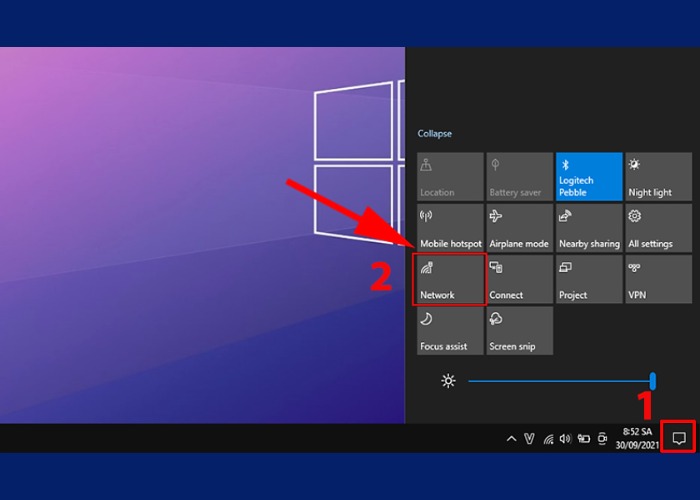Click the battery tray icon
The height and width of the screenshot is (500, 700).
tap(583, 438)
